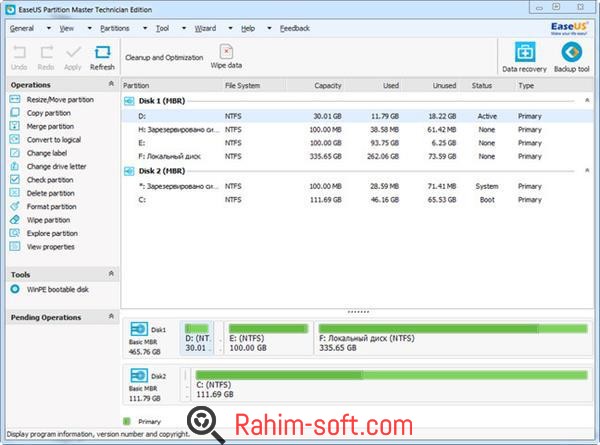
Task: Click the Refresh toolbar icon
Action: pyautogui.click(x=102, y=56)
